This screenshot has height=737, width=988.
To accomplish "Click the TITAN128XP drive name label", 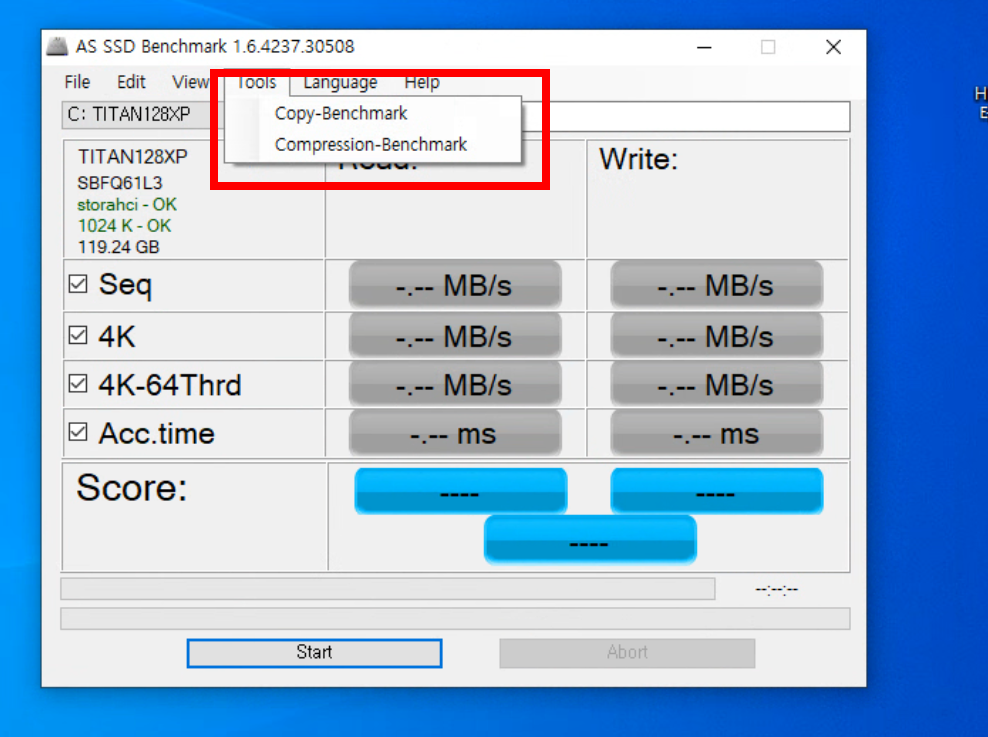I will (x=132, y=156).
